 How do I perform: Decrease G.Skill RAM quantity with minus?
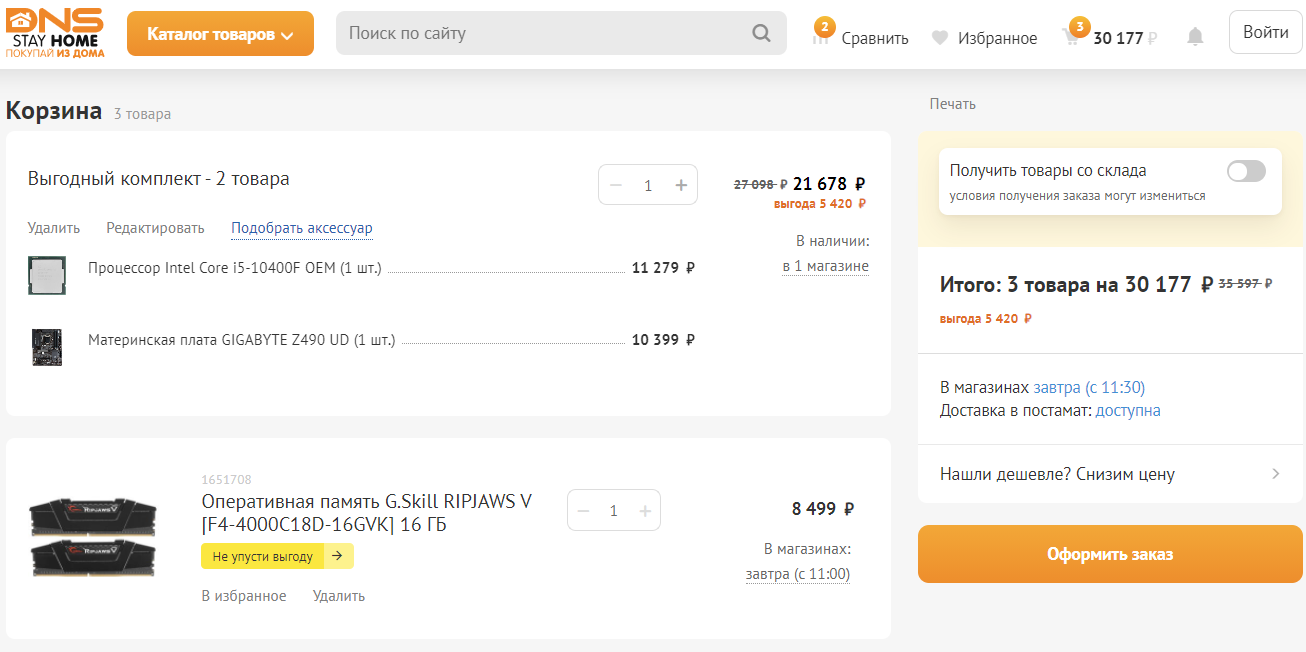point(583,511)
